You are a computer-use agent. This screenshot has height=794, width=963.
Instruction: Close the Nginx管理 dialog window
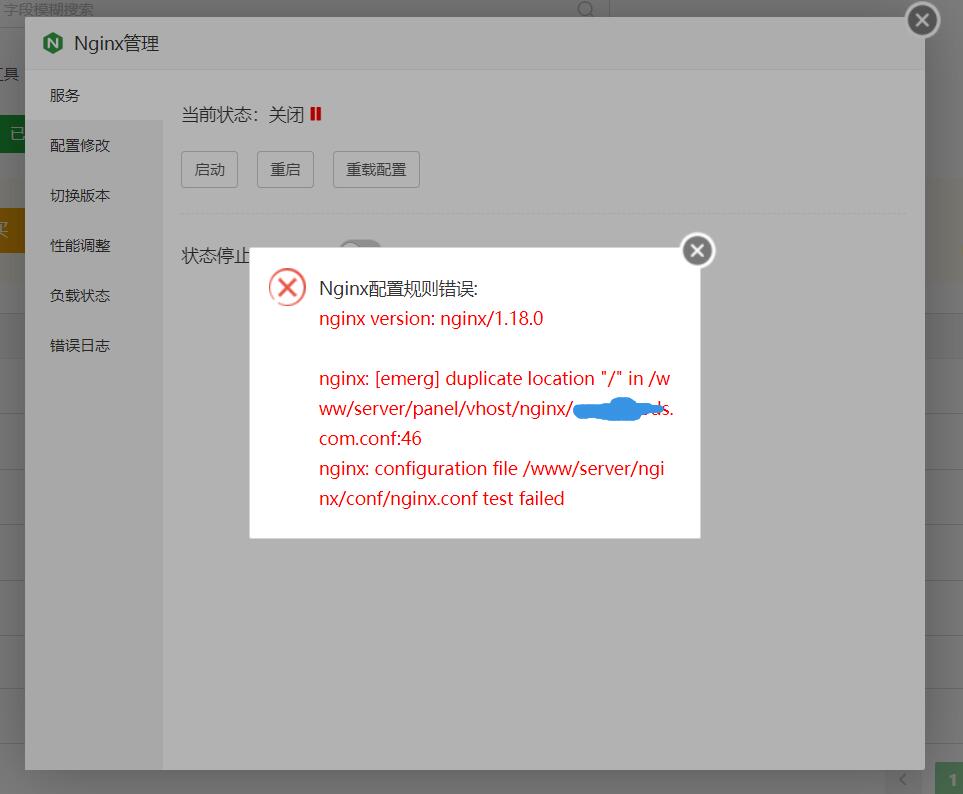[x=922, y=20]
